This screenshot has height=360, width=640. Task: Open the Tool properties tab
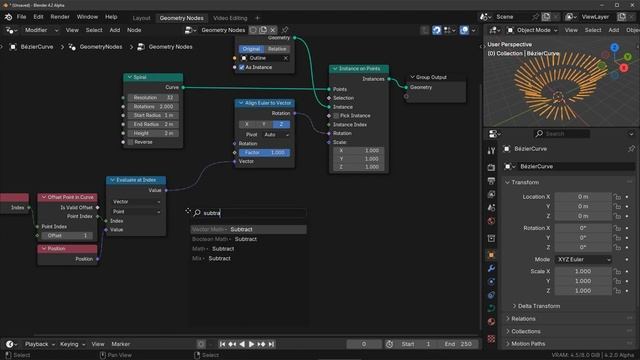[x=491, y=151]
